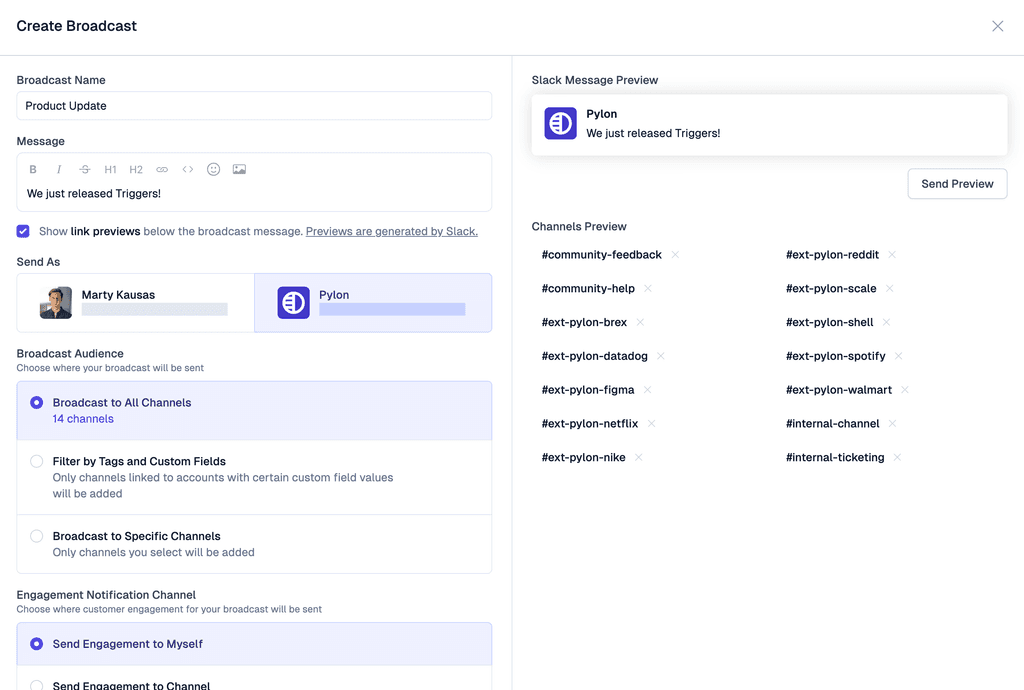Select Broadcast to Specific Channels
Image resolution: width=1024 pixels, height=690 pixels.
[36, 535]
